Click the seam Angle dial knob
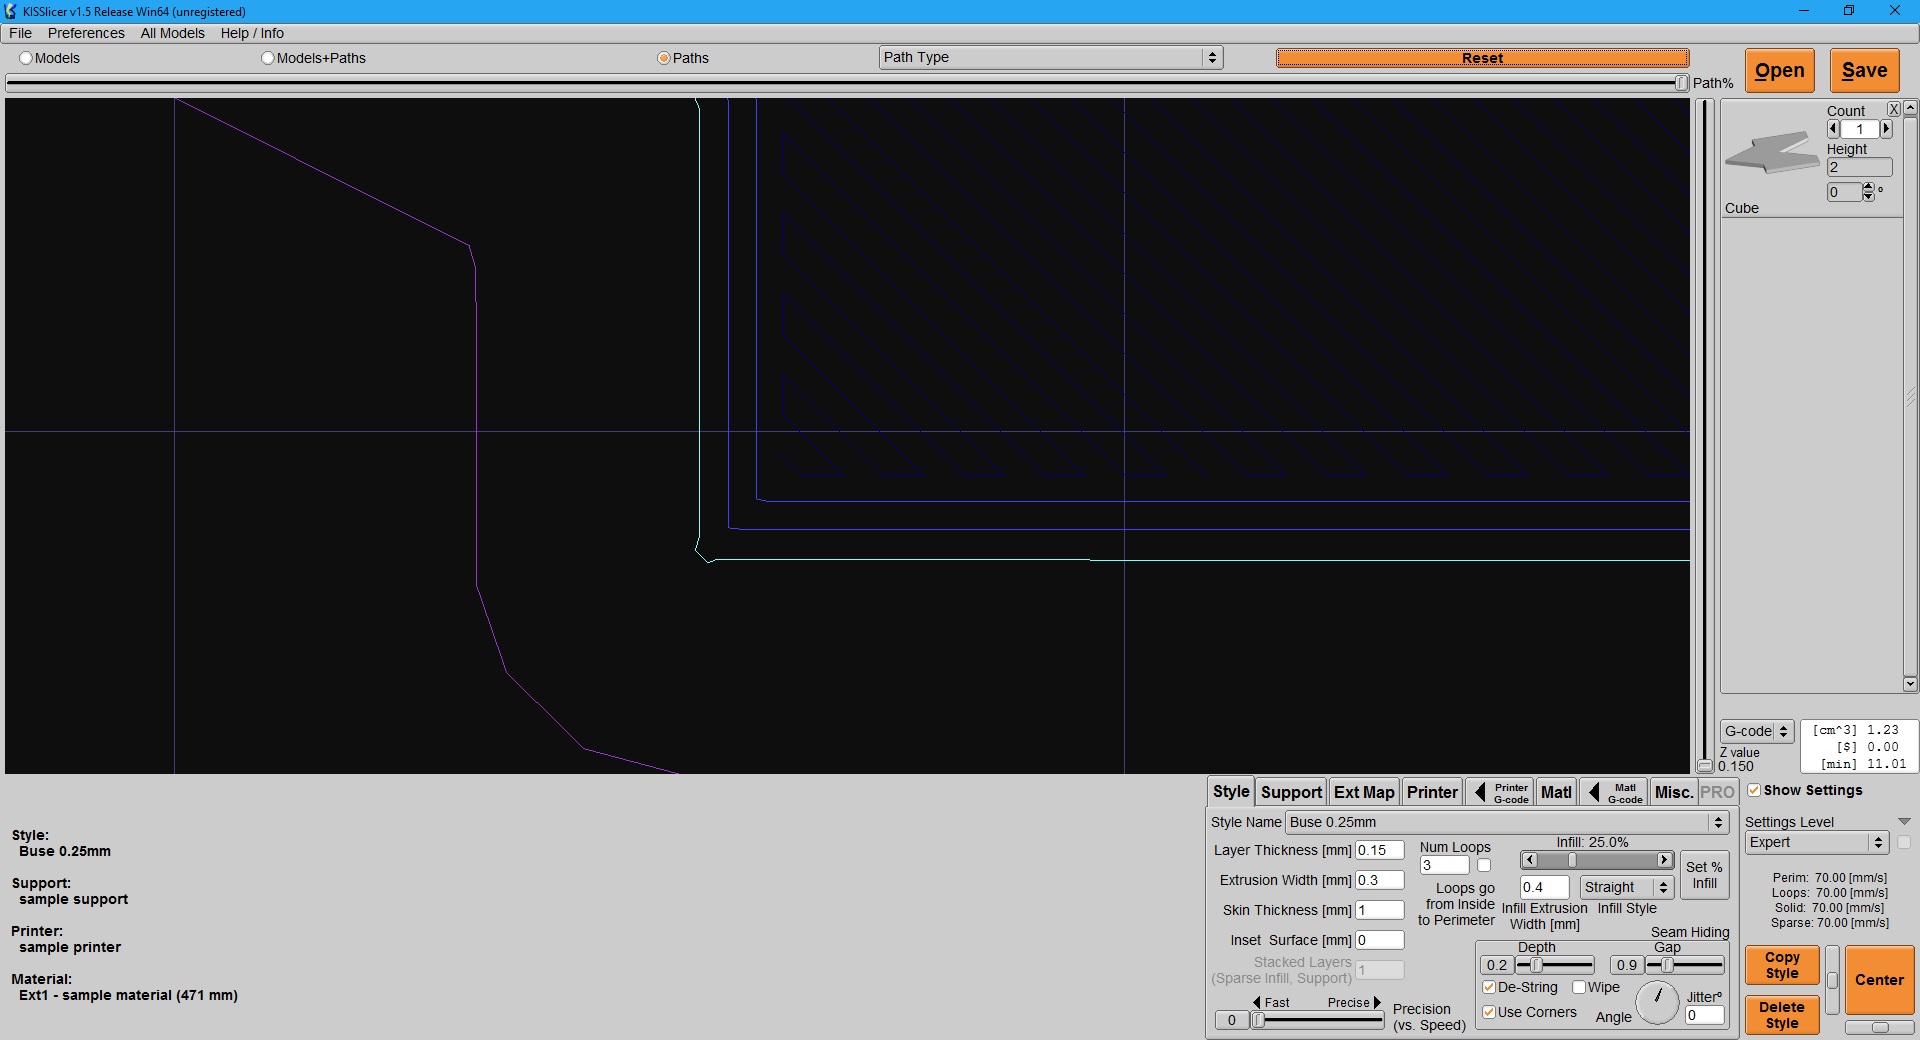 tap(1658, 1001)
